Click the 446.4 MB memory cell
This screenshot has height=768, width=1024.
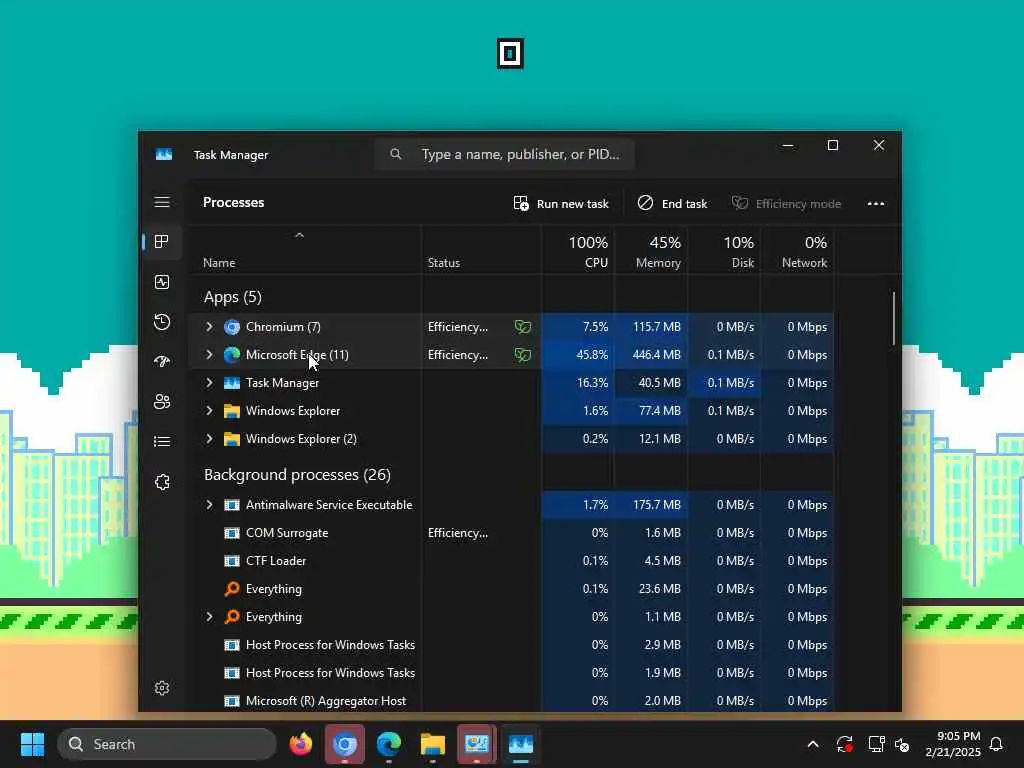(x=650, y=355)
